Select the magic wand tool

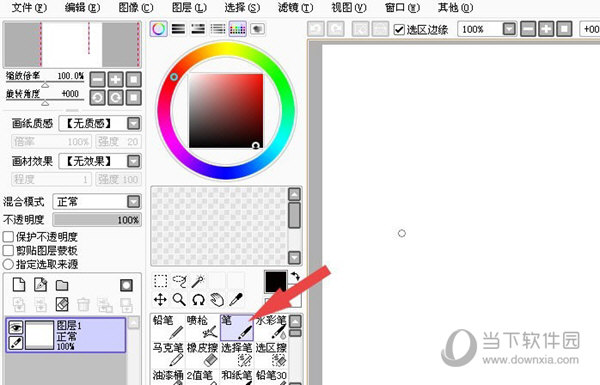pos(198,281)
